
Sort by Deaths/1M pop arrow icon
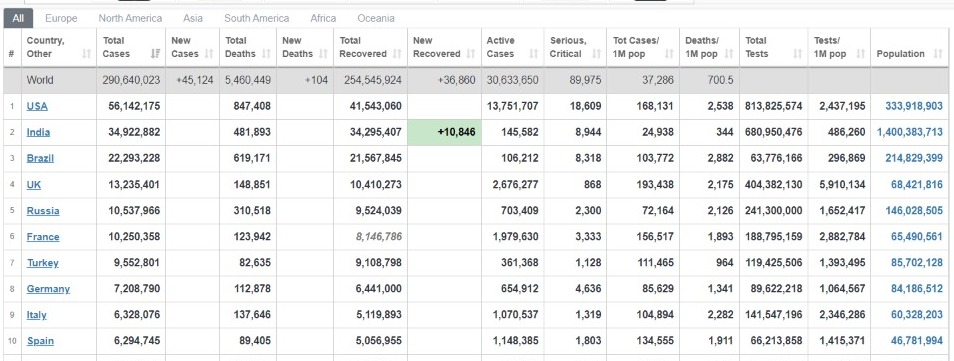(729, 54)
